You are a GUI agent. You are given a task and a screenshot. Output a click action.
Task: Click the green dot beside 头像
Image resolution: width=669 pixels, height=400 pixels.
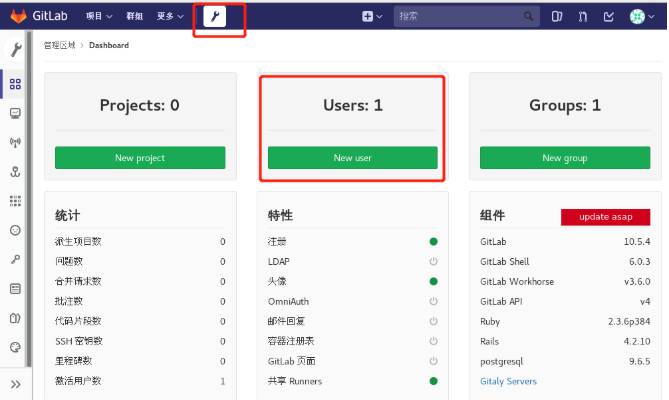coord(433,281)
